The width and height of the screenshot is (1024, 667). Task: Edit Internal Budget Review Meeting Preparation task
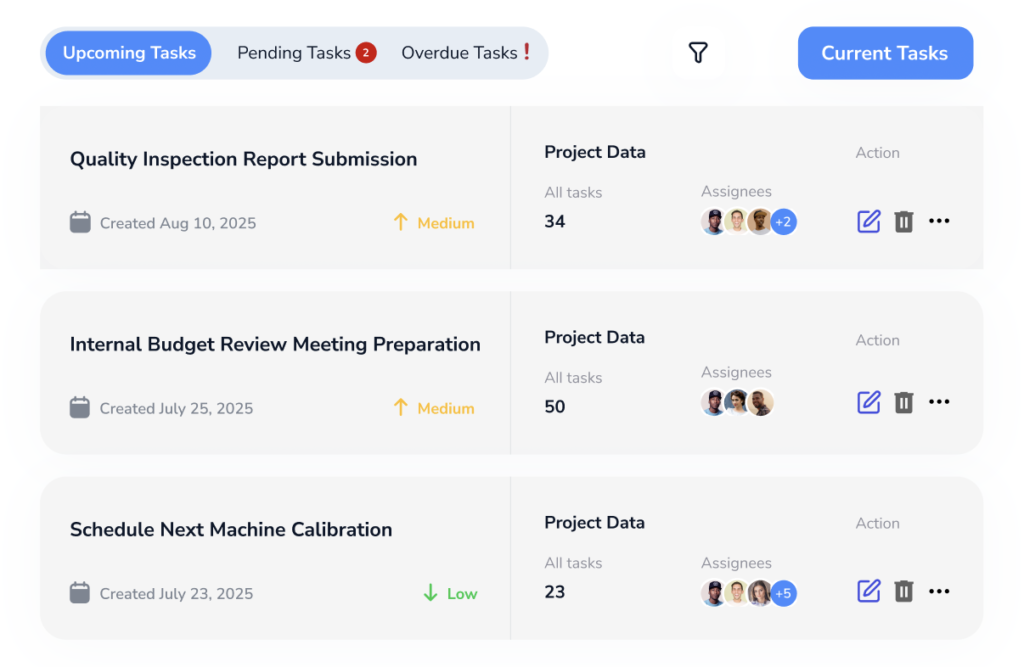coord(869,402)
